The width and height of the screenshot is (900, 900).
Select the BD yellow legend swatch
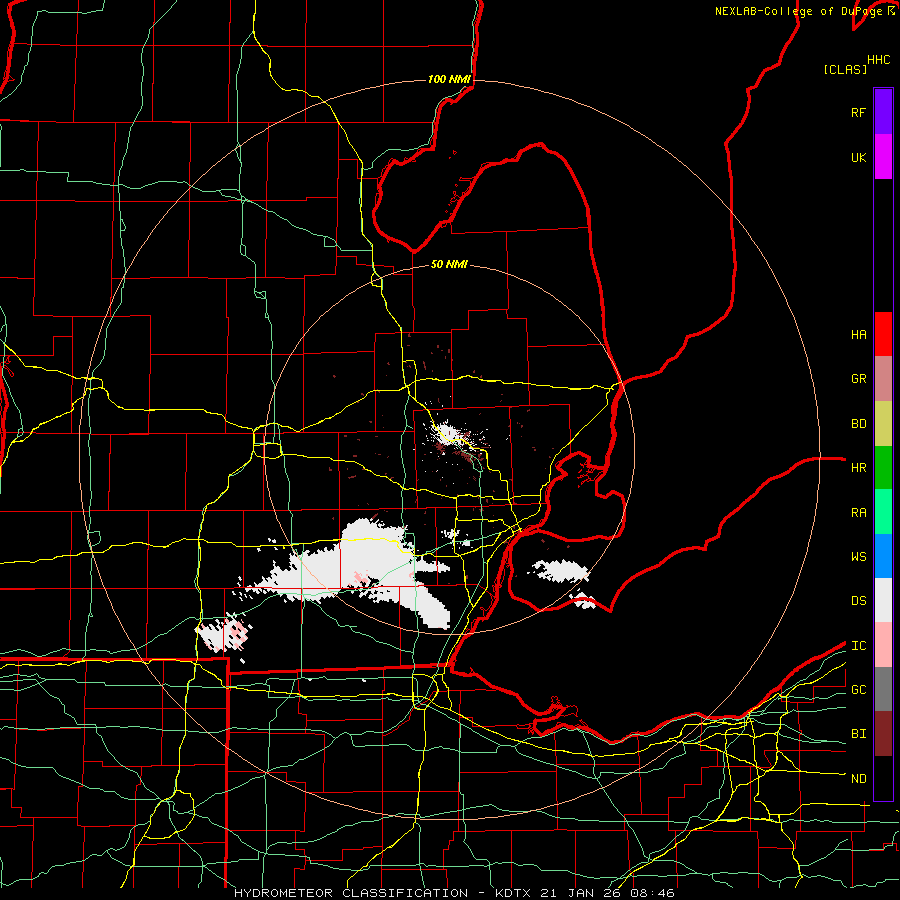coord(883,423)
